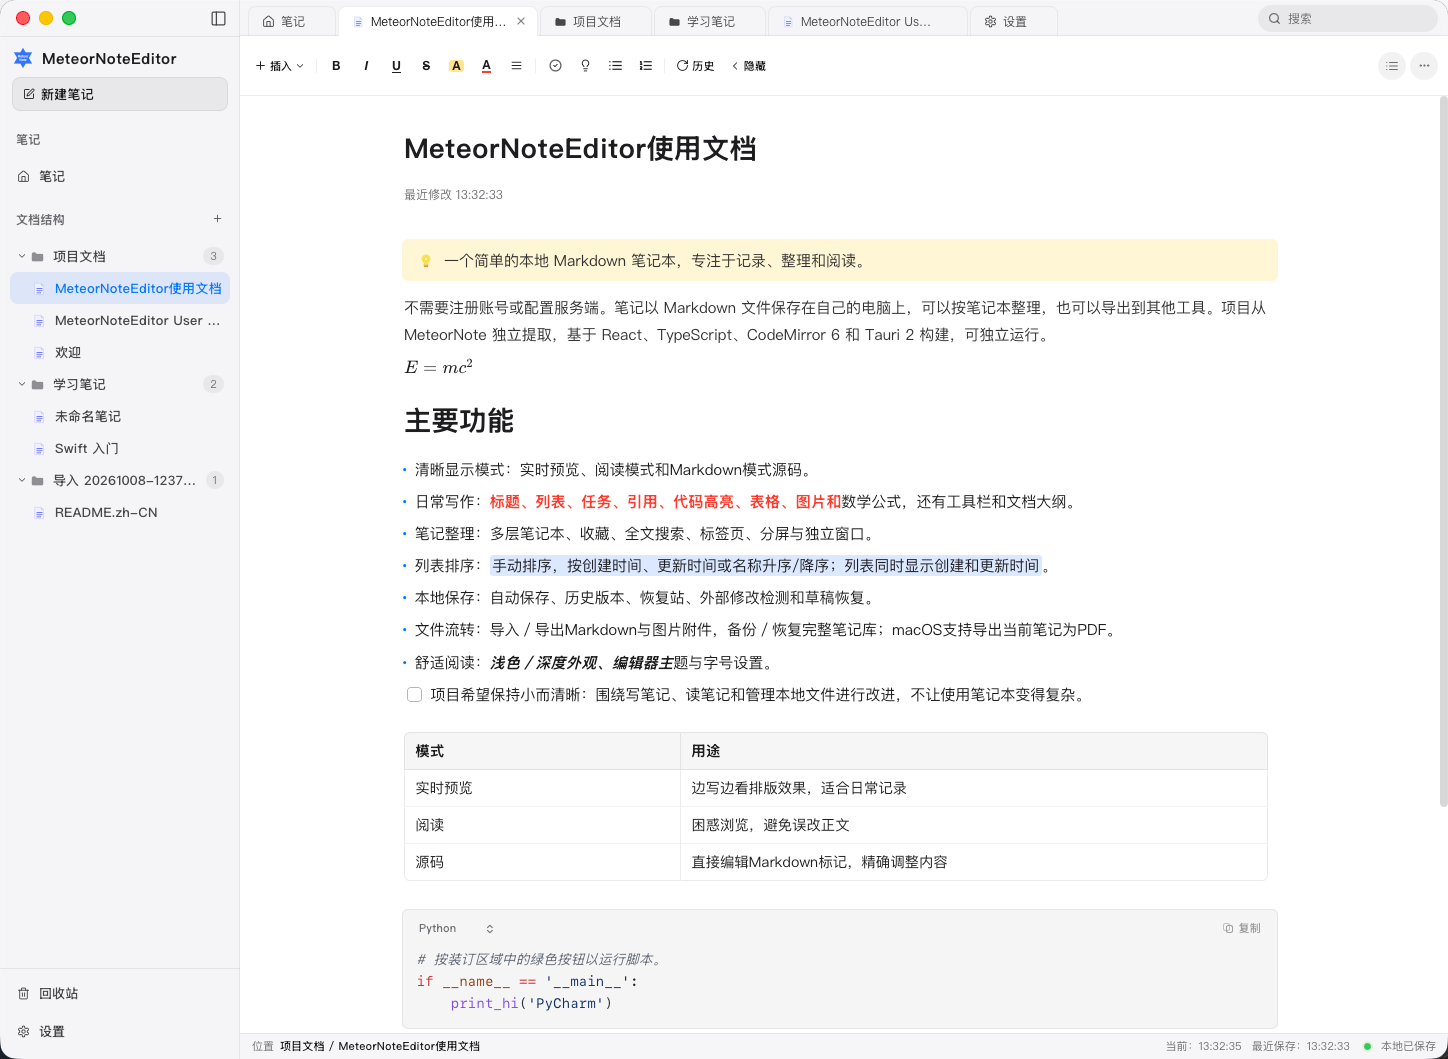Choose the yellow highlight color

[x=456, y=66]
